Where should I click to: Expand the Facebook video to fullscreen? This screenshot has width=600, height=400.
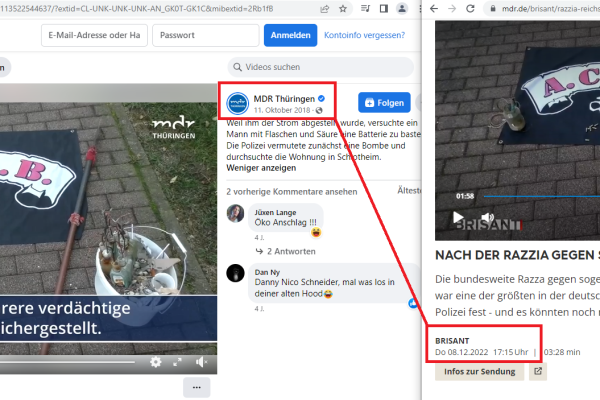[x=177, y=362]
